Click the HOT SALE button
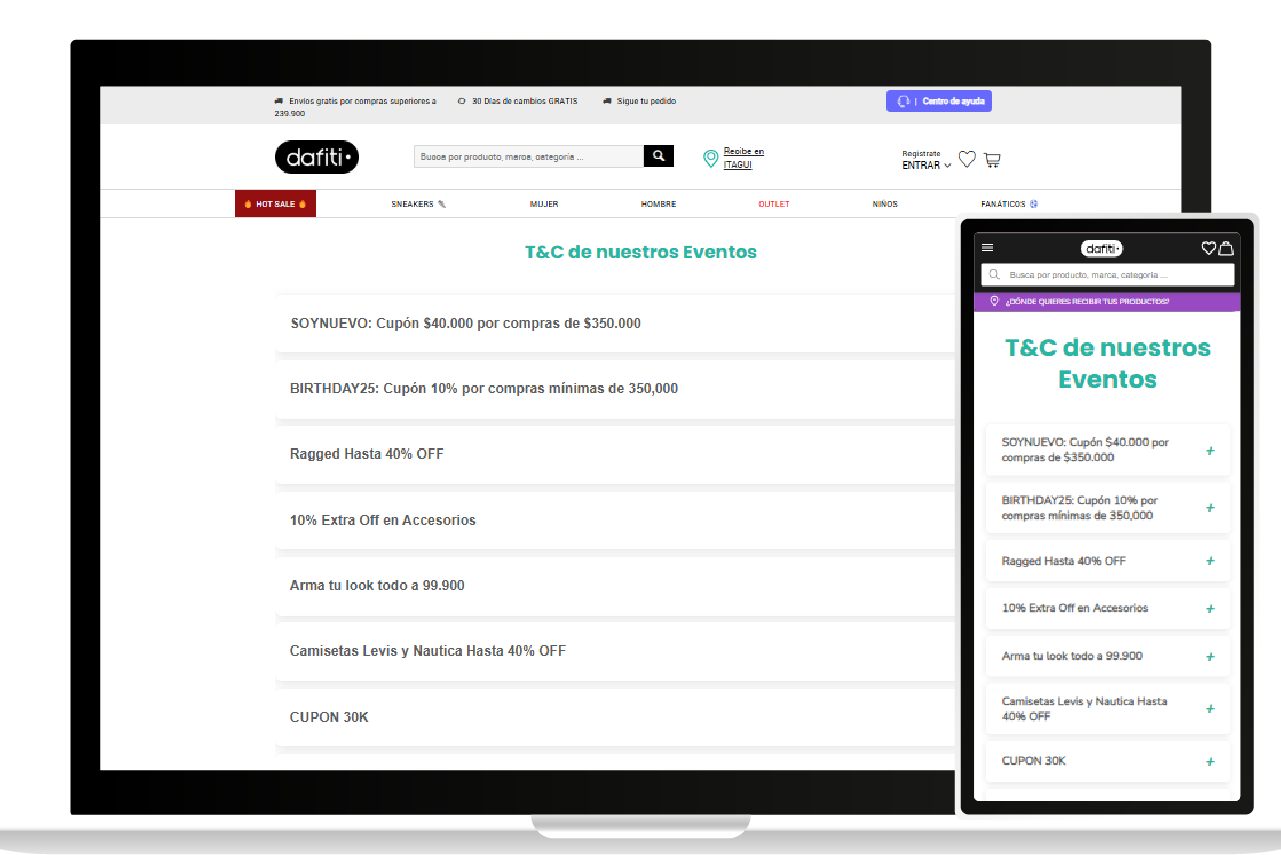 coord(275,204)
